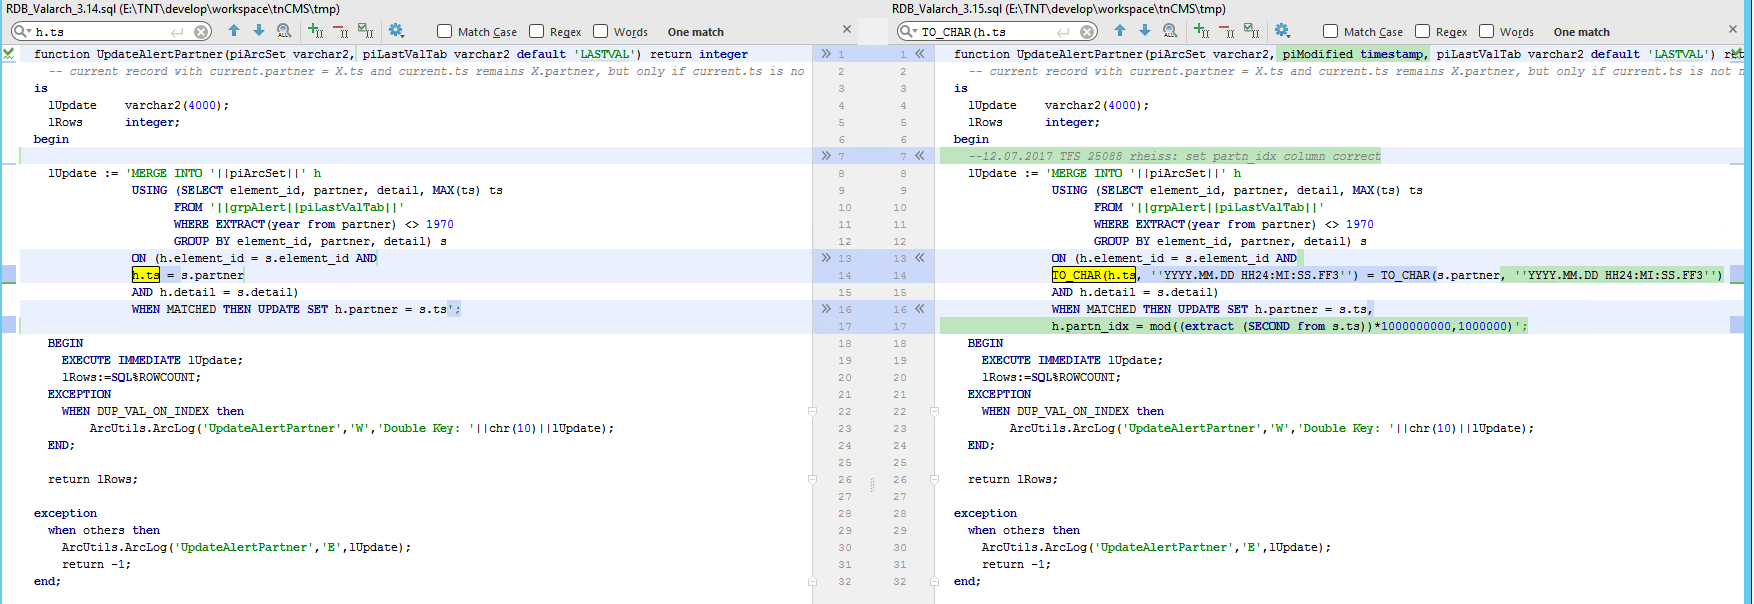Close the left pane search bar
The height and width of the screenshot is (604, 1754).
click(x=847, y=30)
